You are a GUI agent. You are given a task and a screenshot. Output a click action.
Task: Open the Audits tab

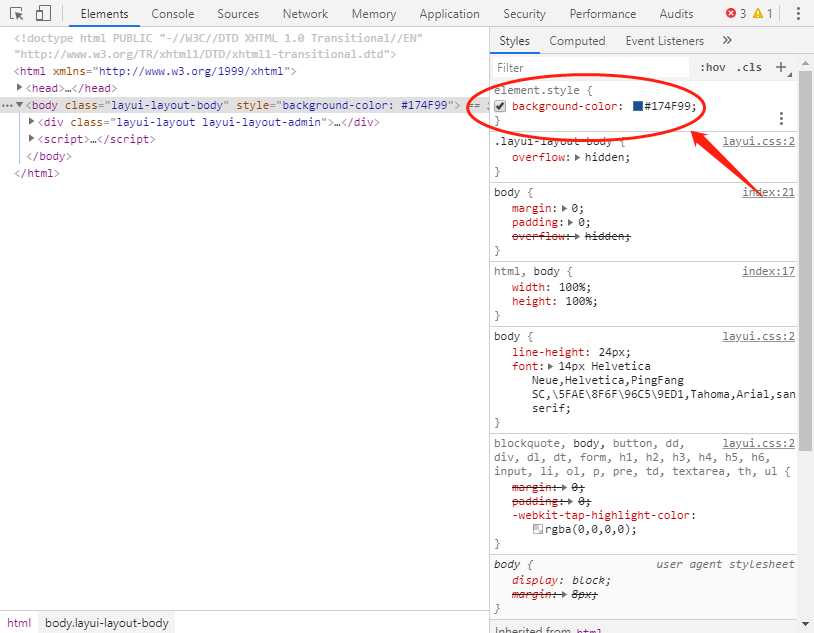tap(676, 14)
